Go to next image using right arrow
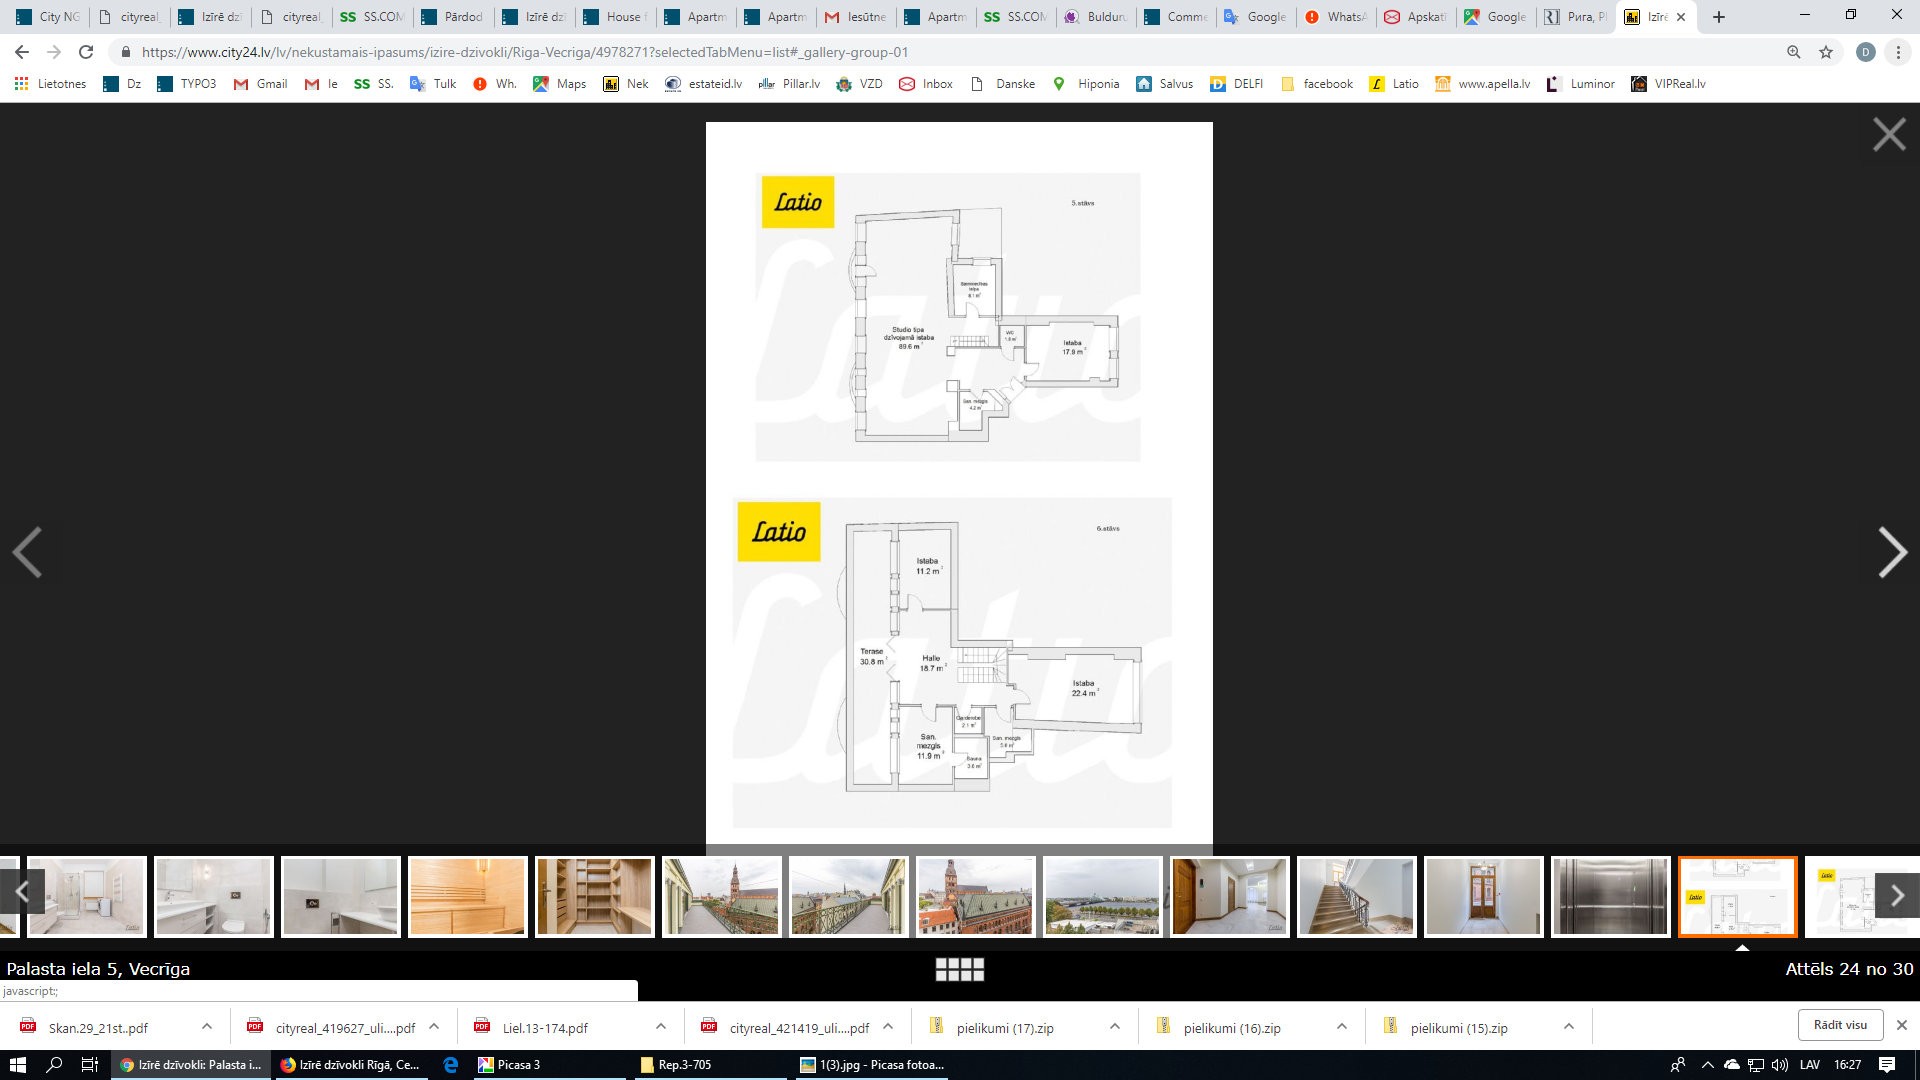1920x1080 pixels. coord(1892,552)
